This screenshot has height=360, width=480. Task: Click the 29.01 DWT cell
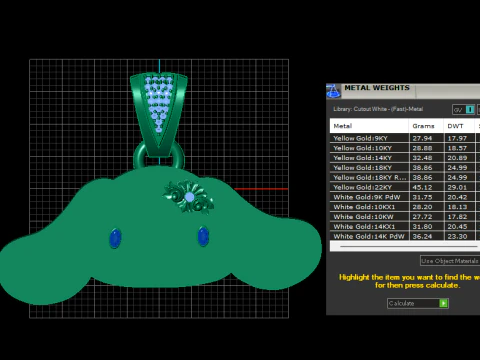tap(459, 187)
